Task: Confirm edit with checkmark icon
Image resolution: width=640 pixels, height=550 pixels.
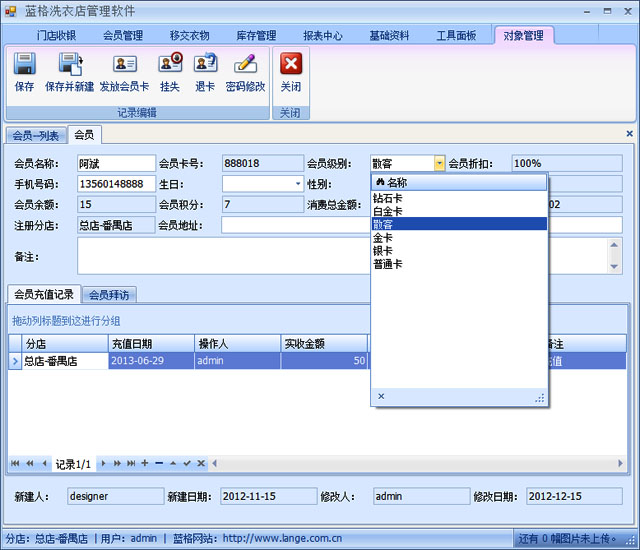Action: click(x=187, y=463)
